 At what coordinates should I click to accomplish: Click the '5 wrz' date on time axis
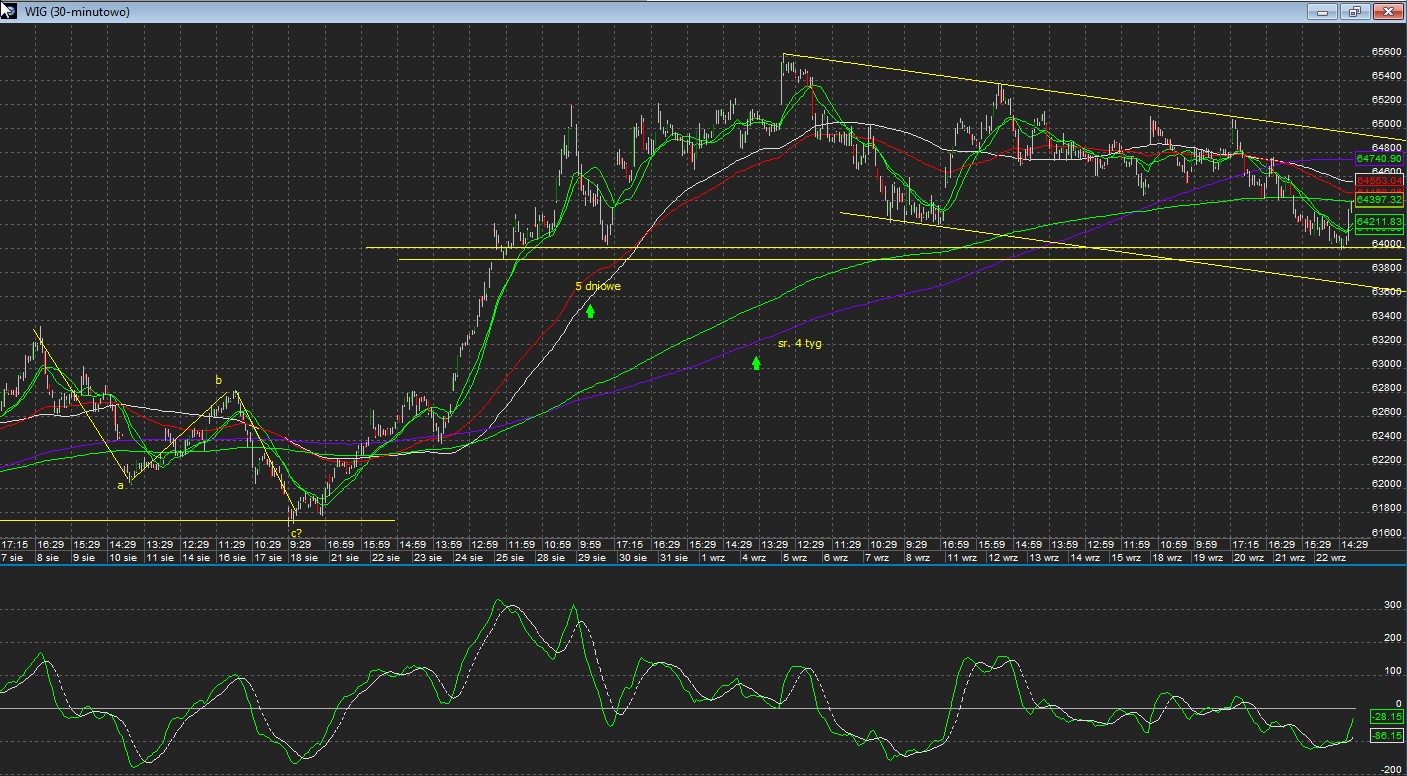(794, 557)
